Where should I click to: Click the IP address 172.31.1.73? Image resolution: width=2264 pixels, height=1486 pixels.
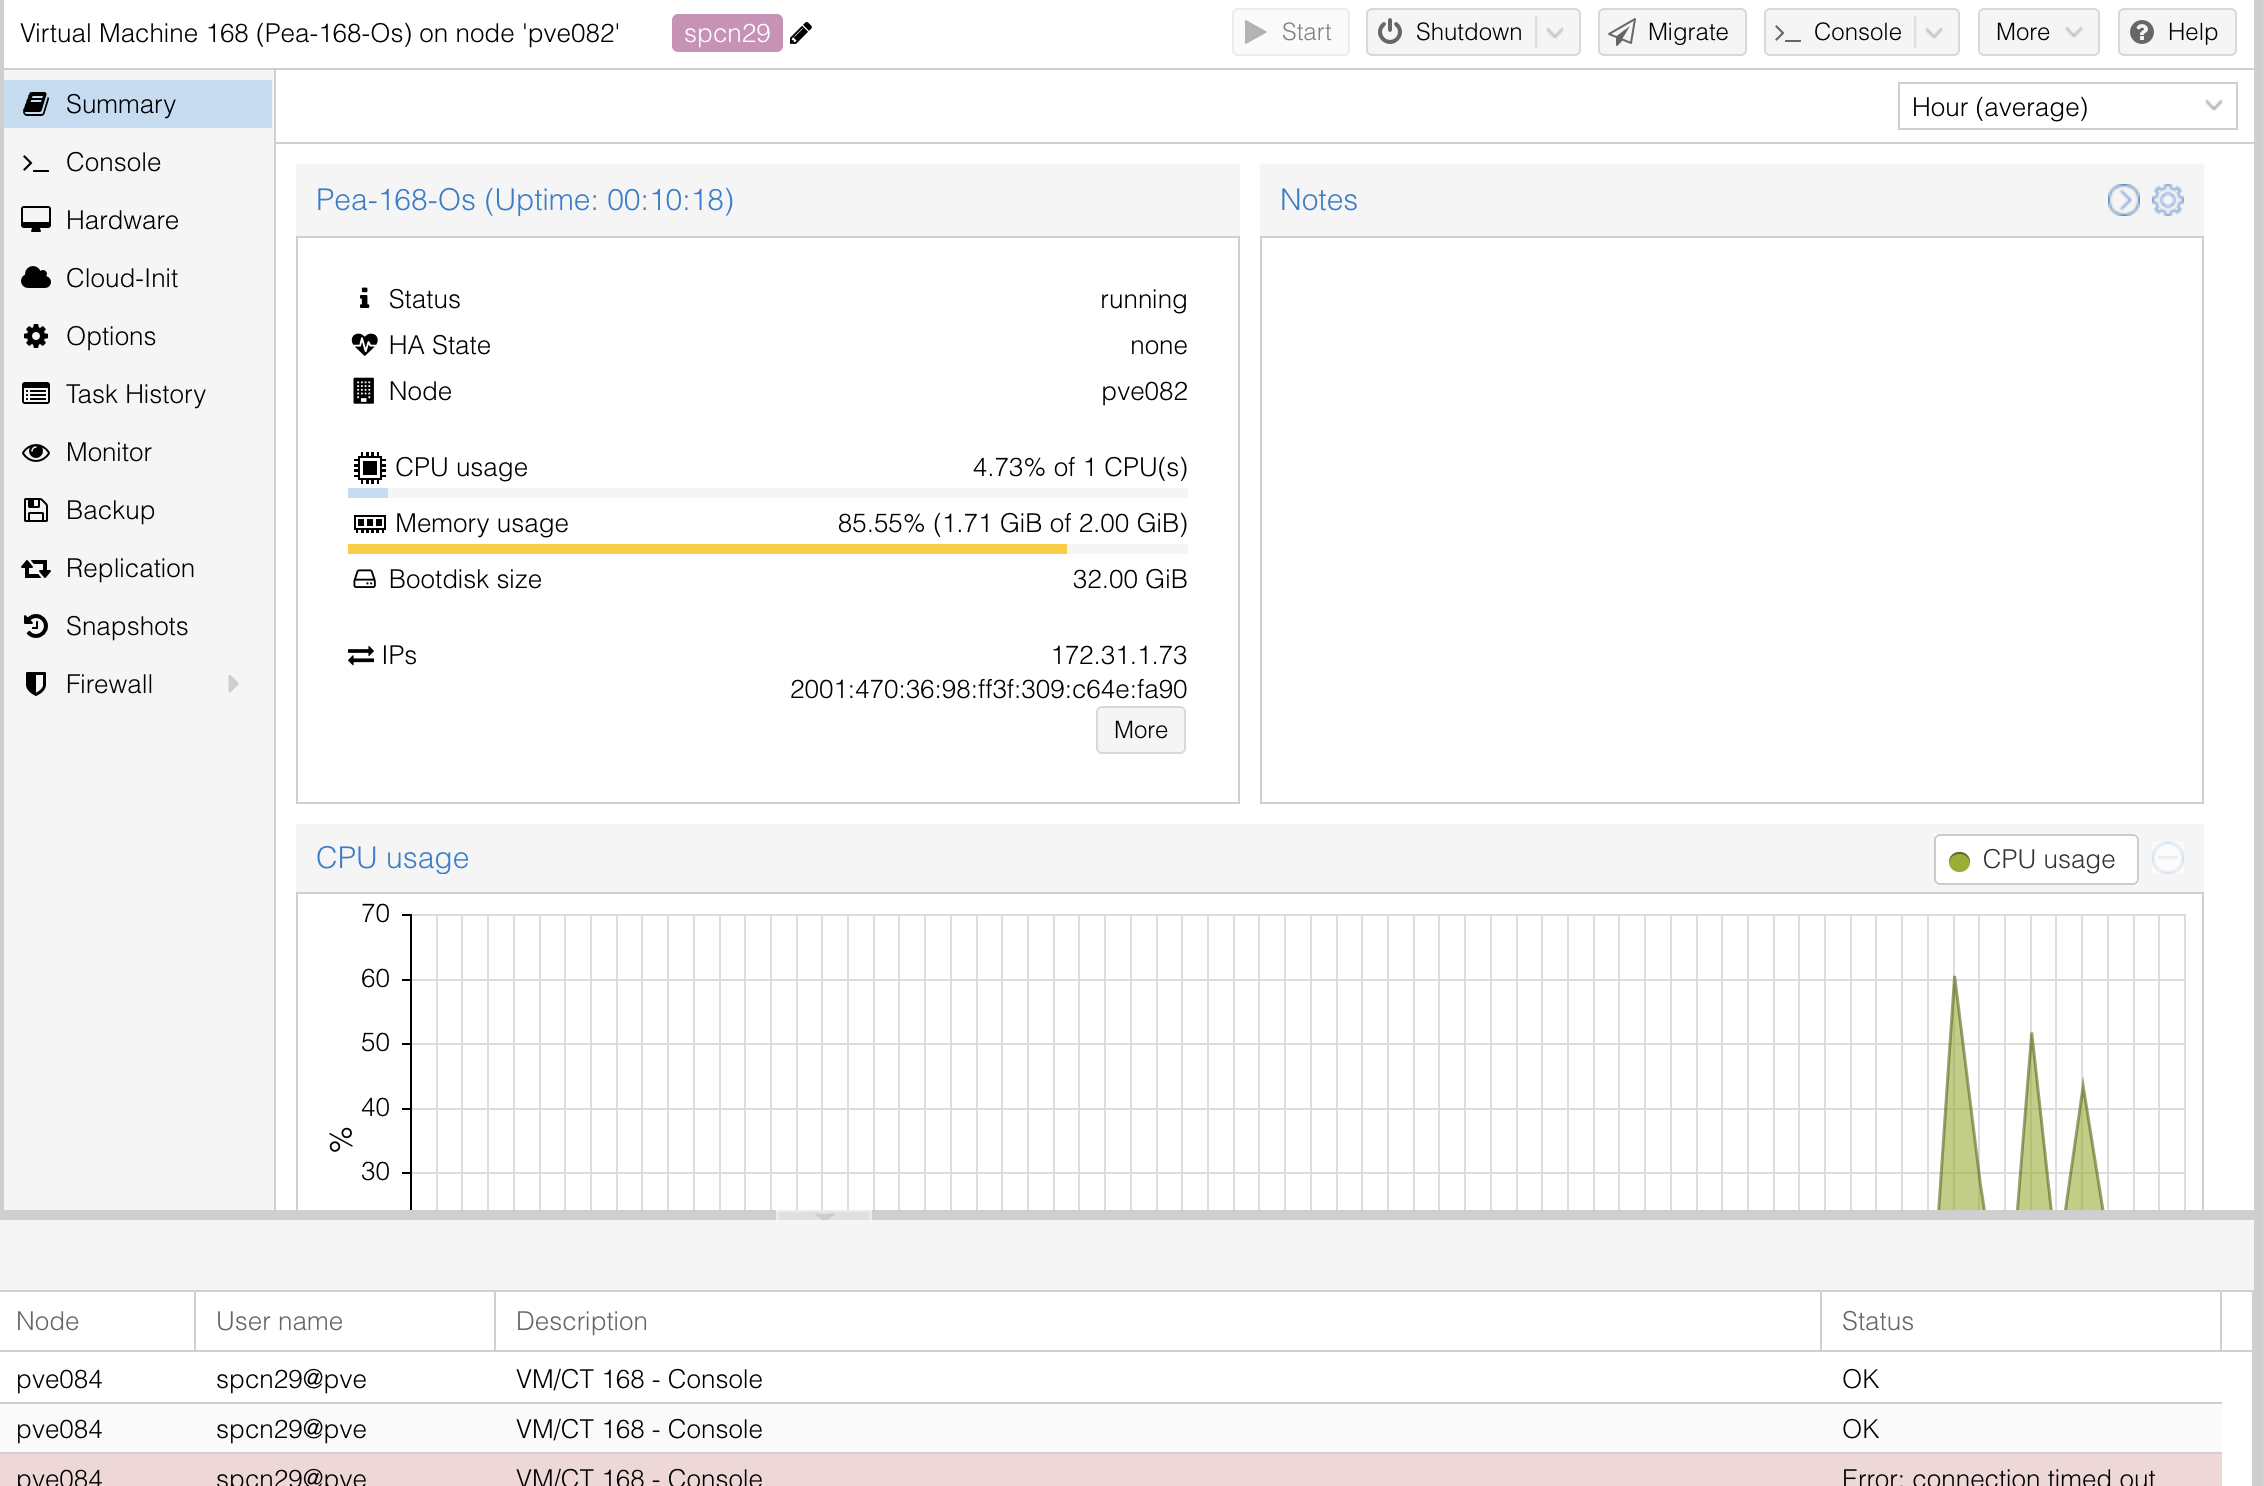(x=1119, y=655)
